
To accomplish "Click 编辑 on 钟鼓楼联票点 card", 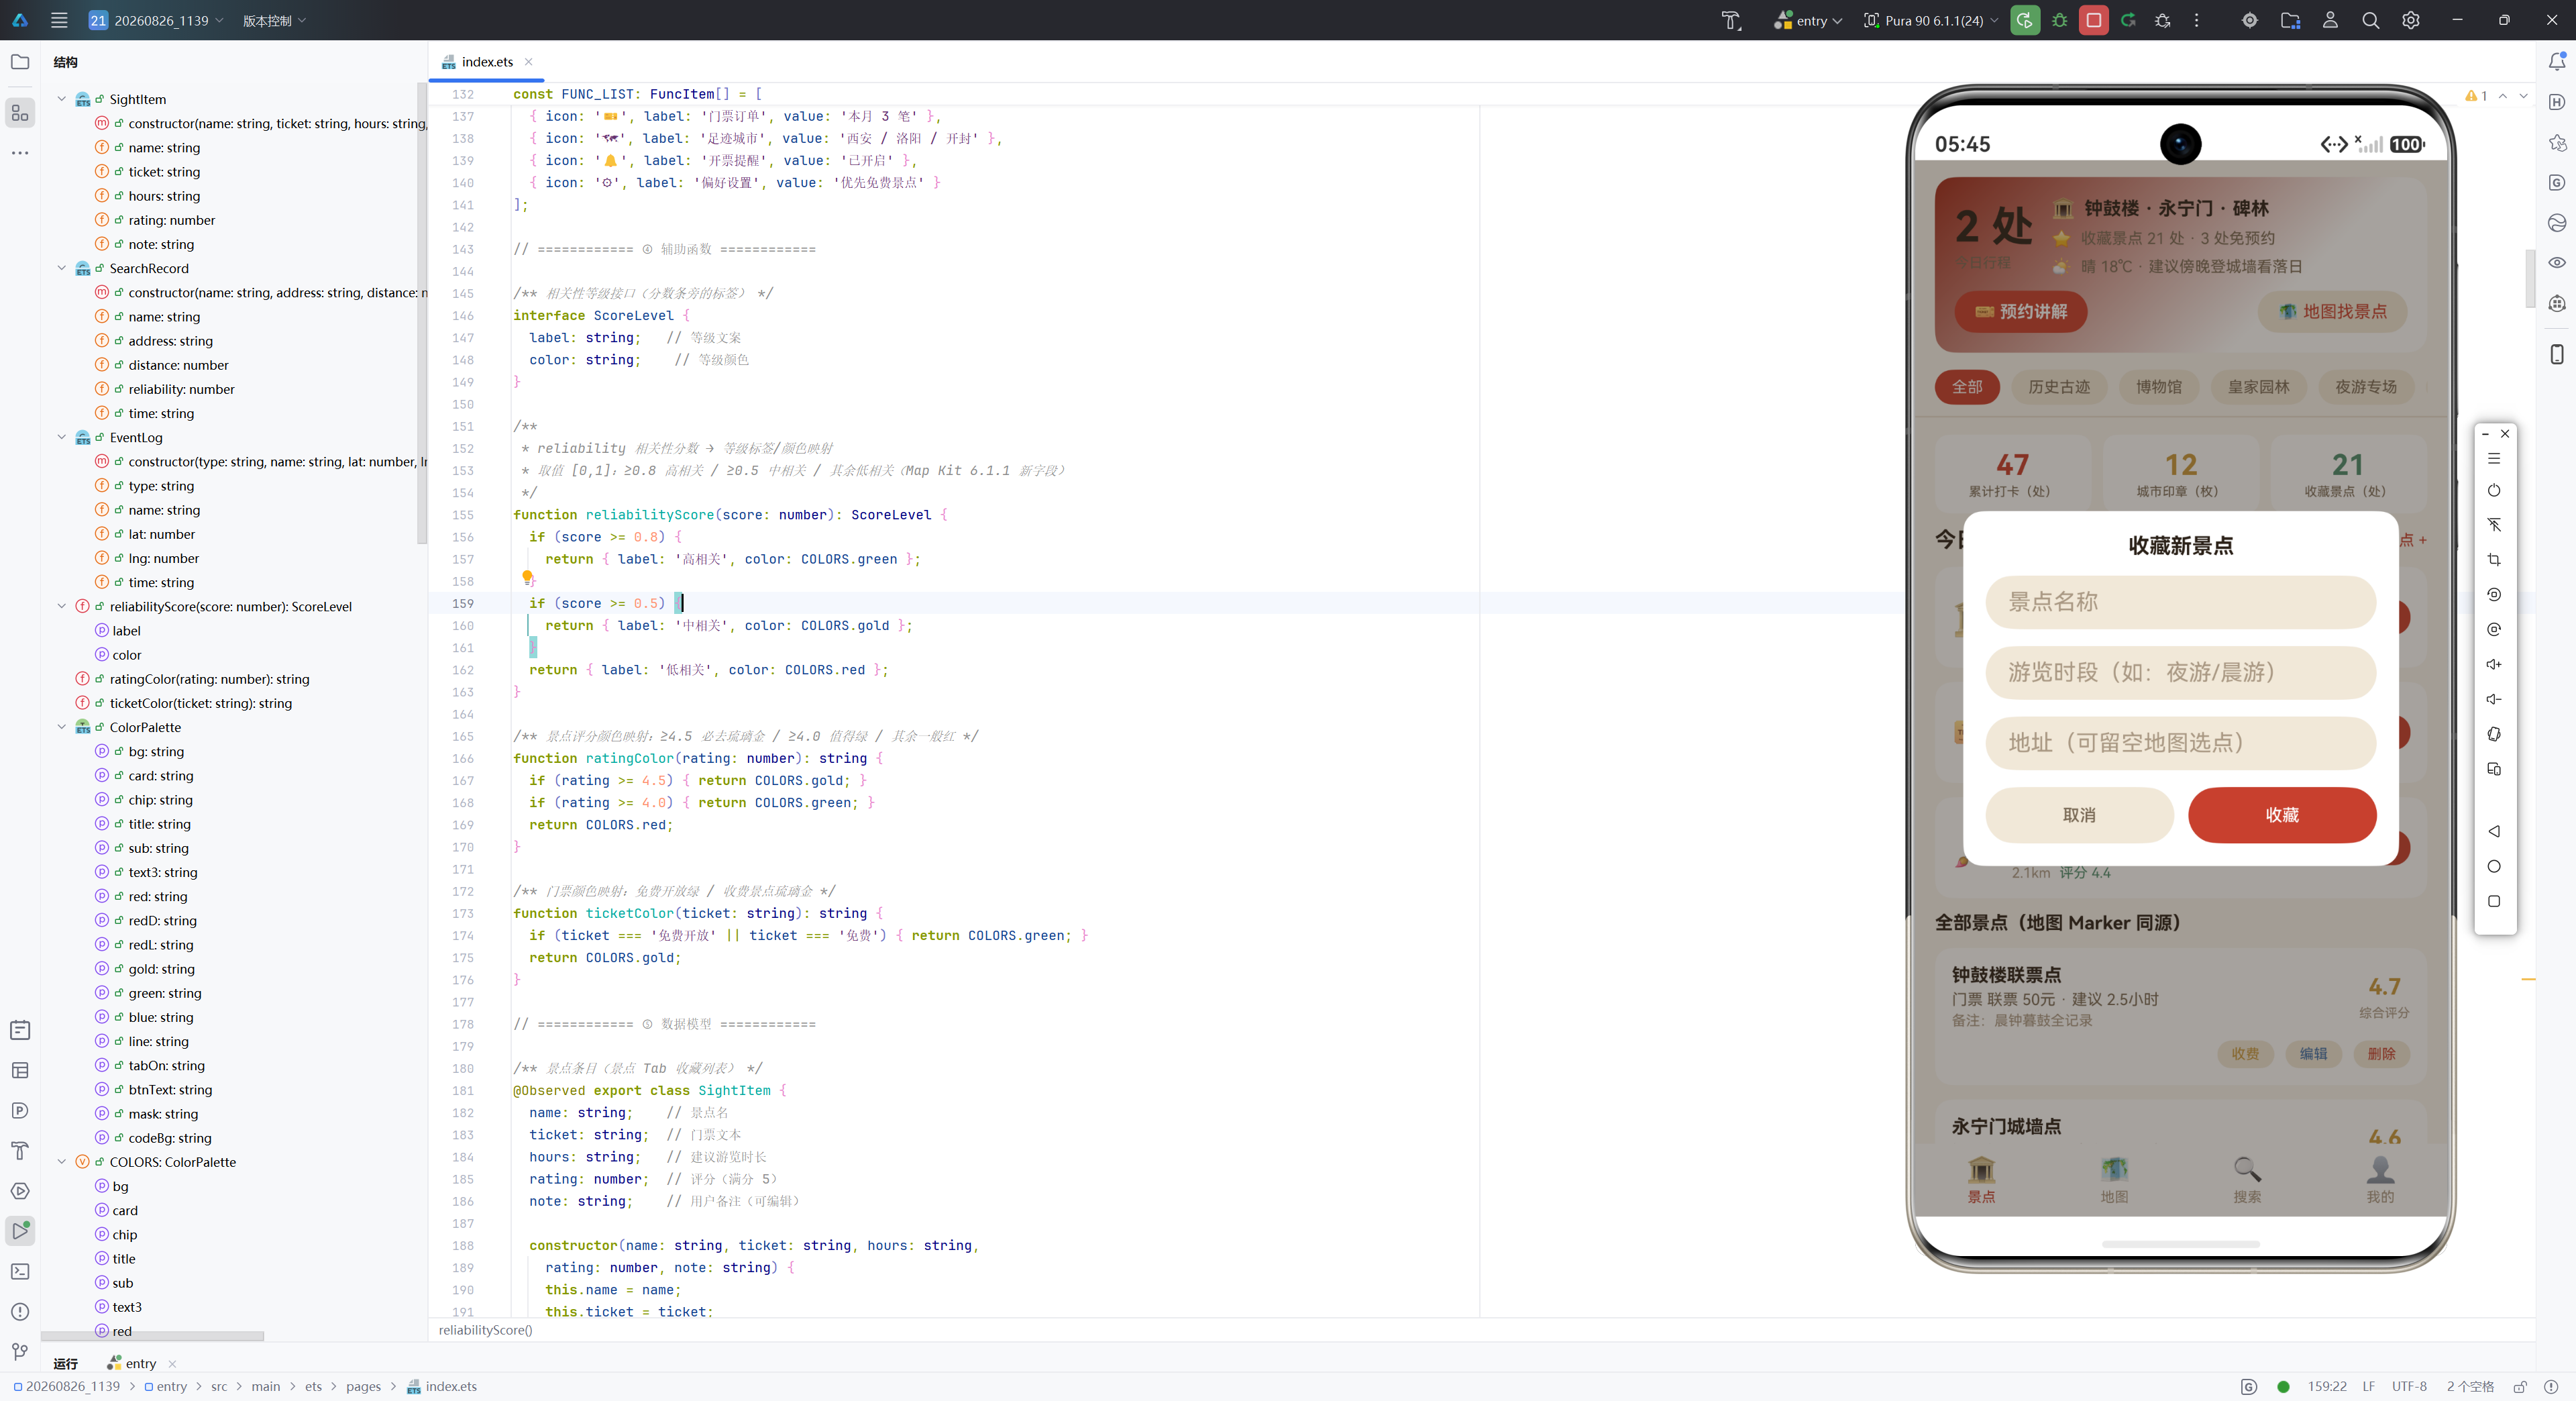I will pos(2313,1054).
